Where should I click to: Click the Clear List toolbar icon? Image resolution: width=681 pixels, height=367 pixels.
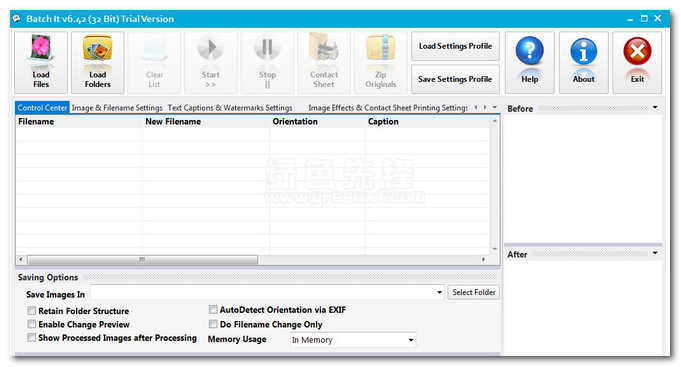click(154, 62)
